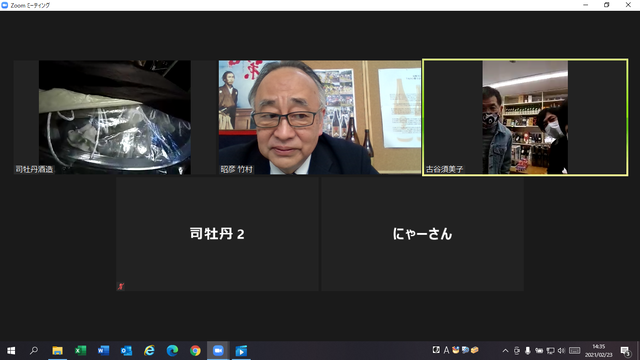Select the 司牡丹酒造 video tile
640x360 pixels.
115,118
